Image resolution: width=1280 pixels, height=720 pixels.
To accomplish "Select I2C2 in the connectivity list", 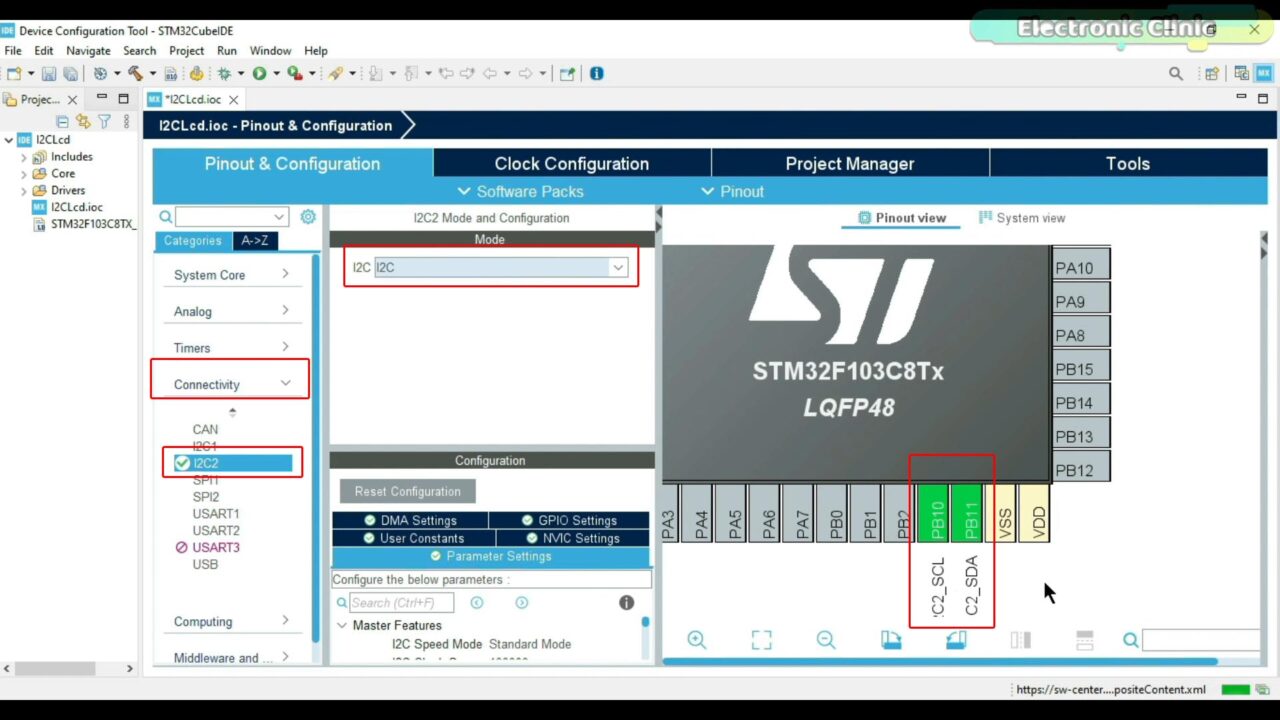I will pyautogui.click(x=233, y=463).
